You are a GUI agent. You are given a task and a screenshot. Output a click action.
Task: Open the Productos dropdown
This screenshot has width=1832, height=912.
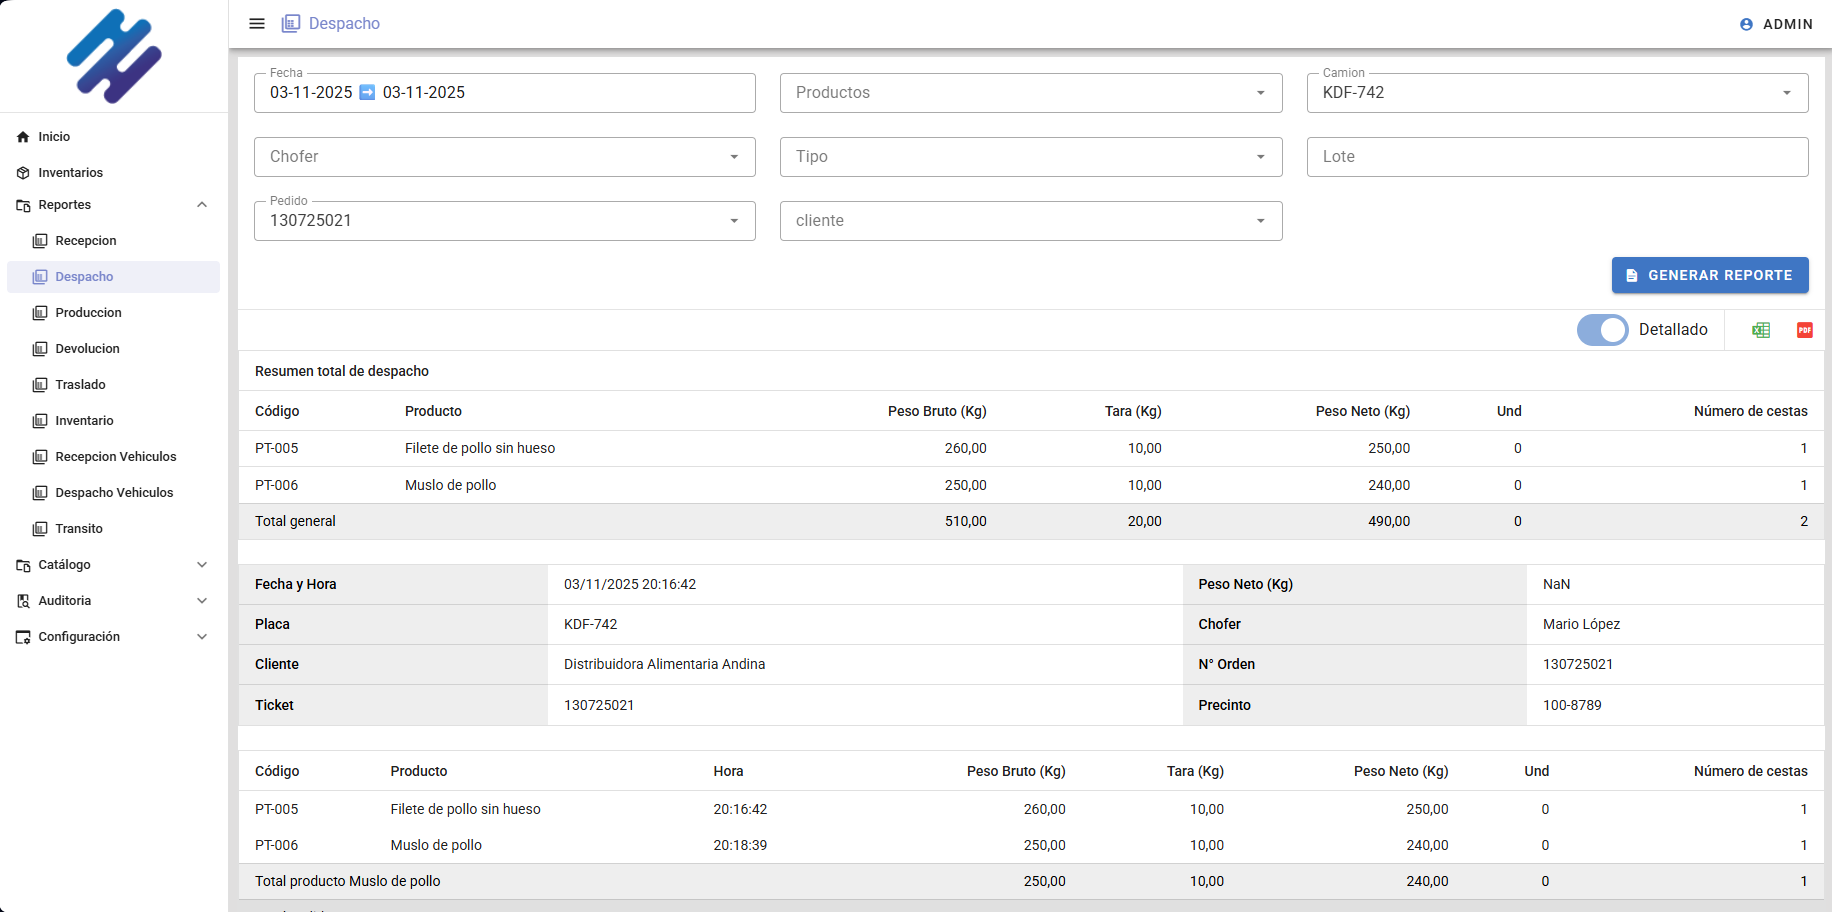(x=1030, y=93)
